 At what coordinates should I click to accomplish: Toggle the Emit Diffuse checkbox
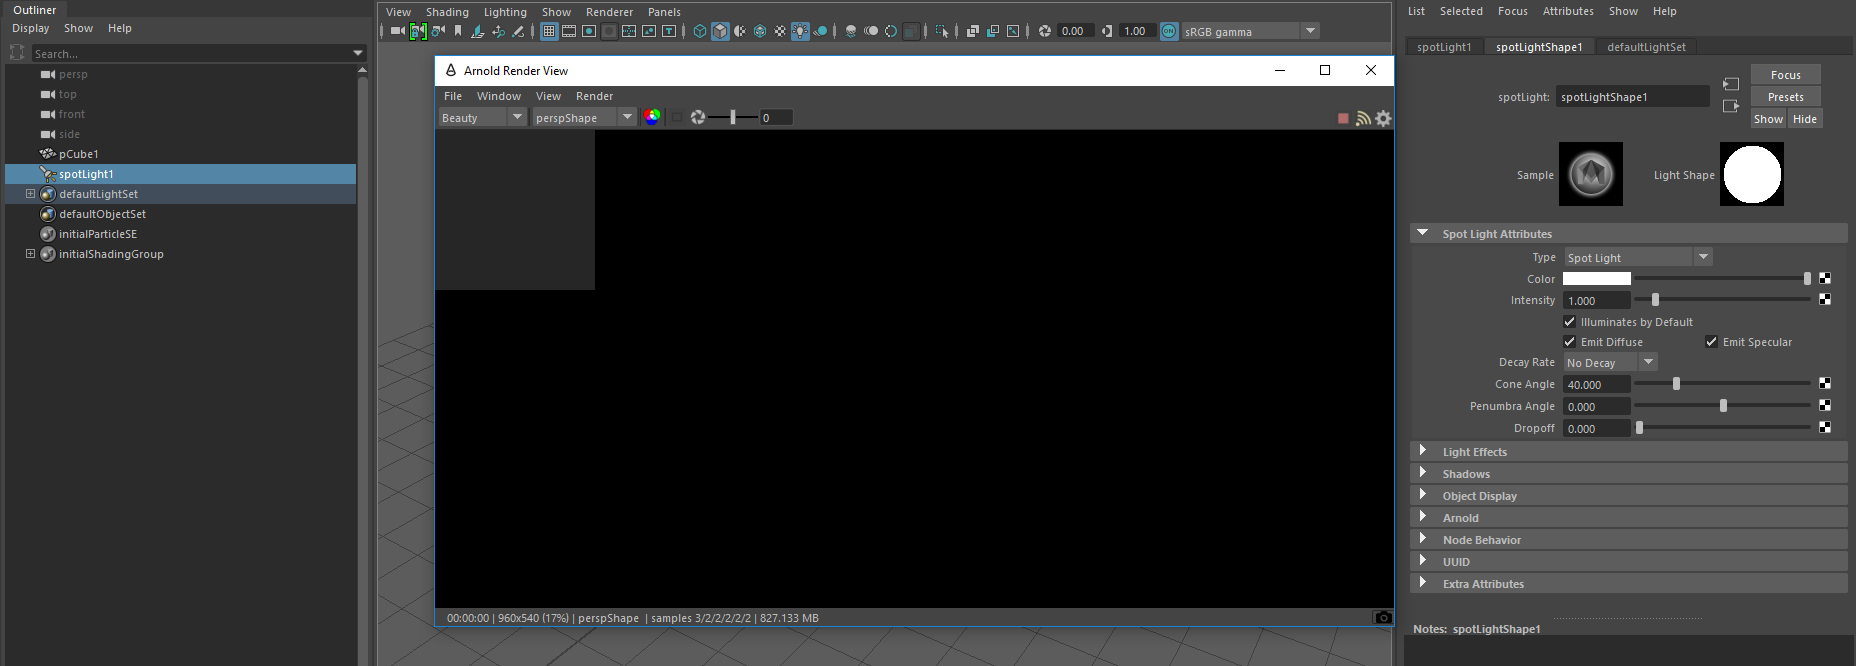1569,342
